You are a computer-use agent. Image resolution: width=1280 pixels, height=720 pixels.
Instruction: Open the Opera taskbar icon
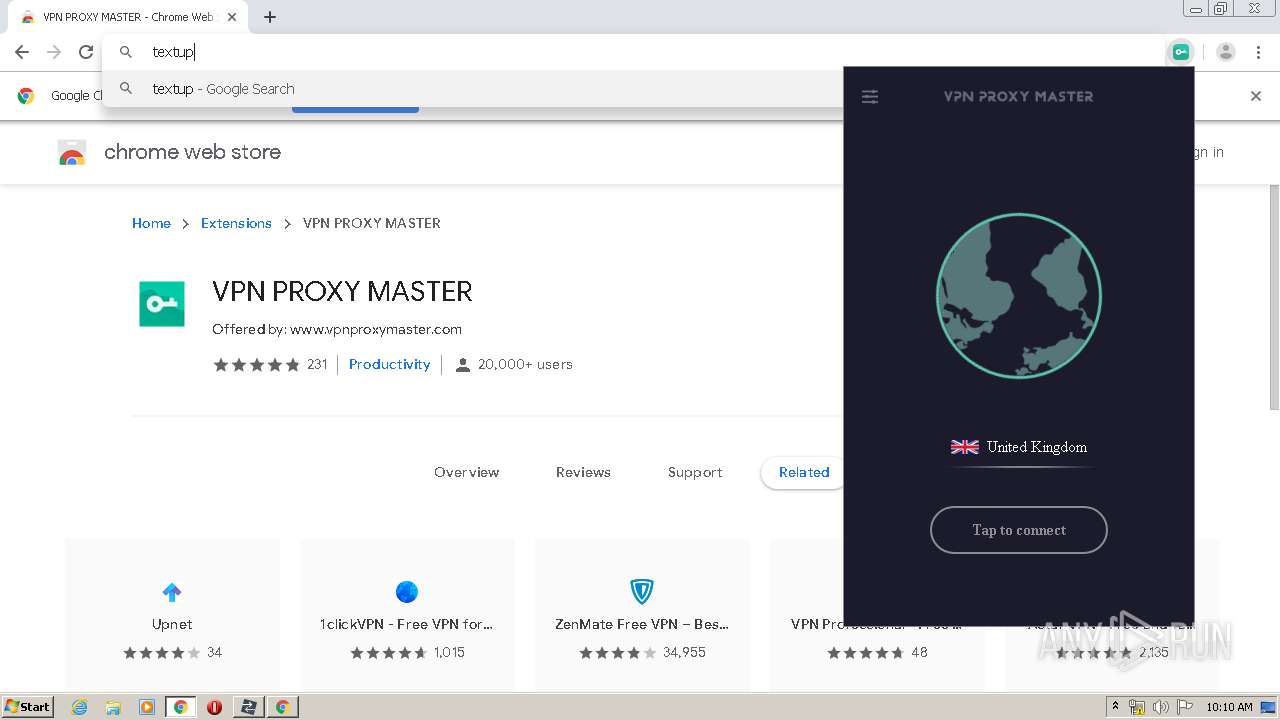(x=214, y=707)
